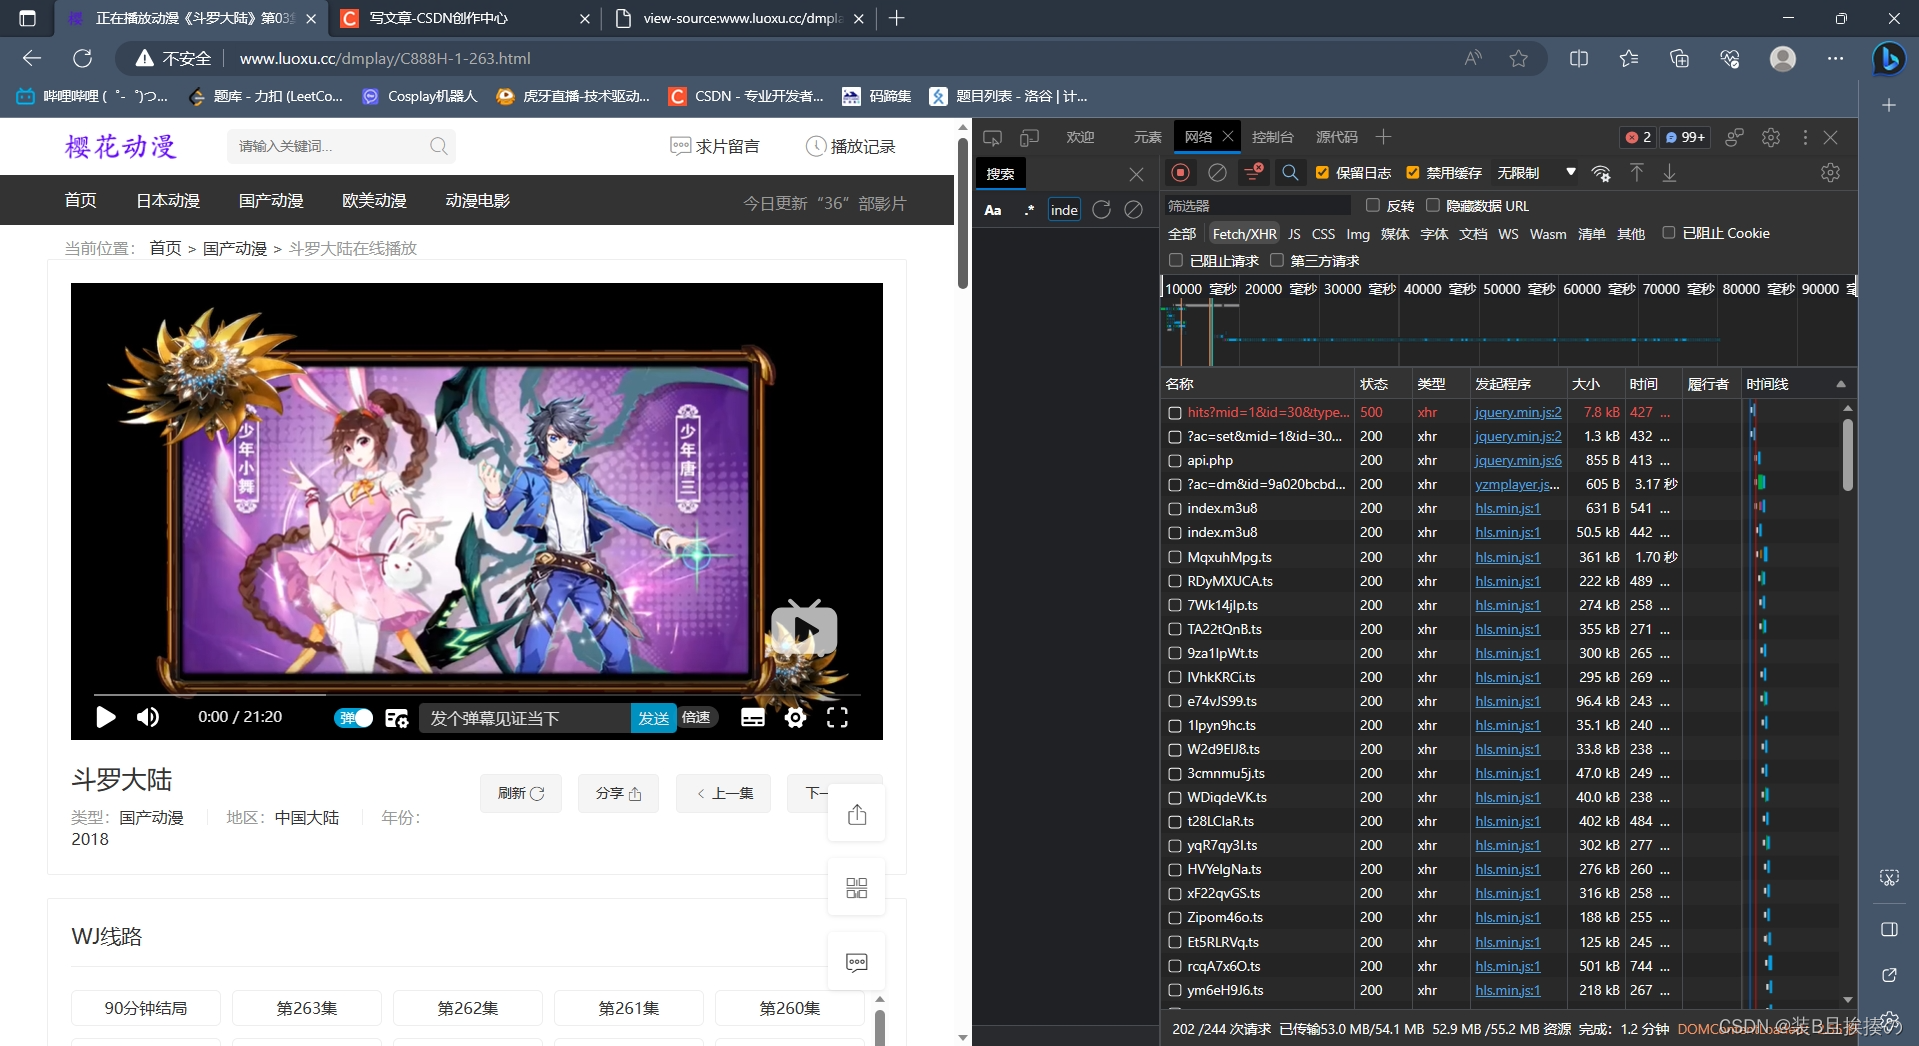Toggle 保留日志 preserve log checkbox
Image resolution: width=1919 pixels, height=1046 pixels.
(1322, 173)
